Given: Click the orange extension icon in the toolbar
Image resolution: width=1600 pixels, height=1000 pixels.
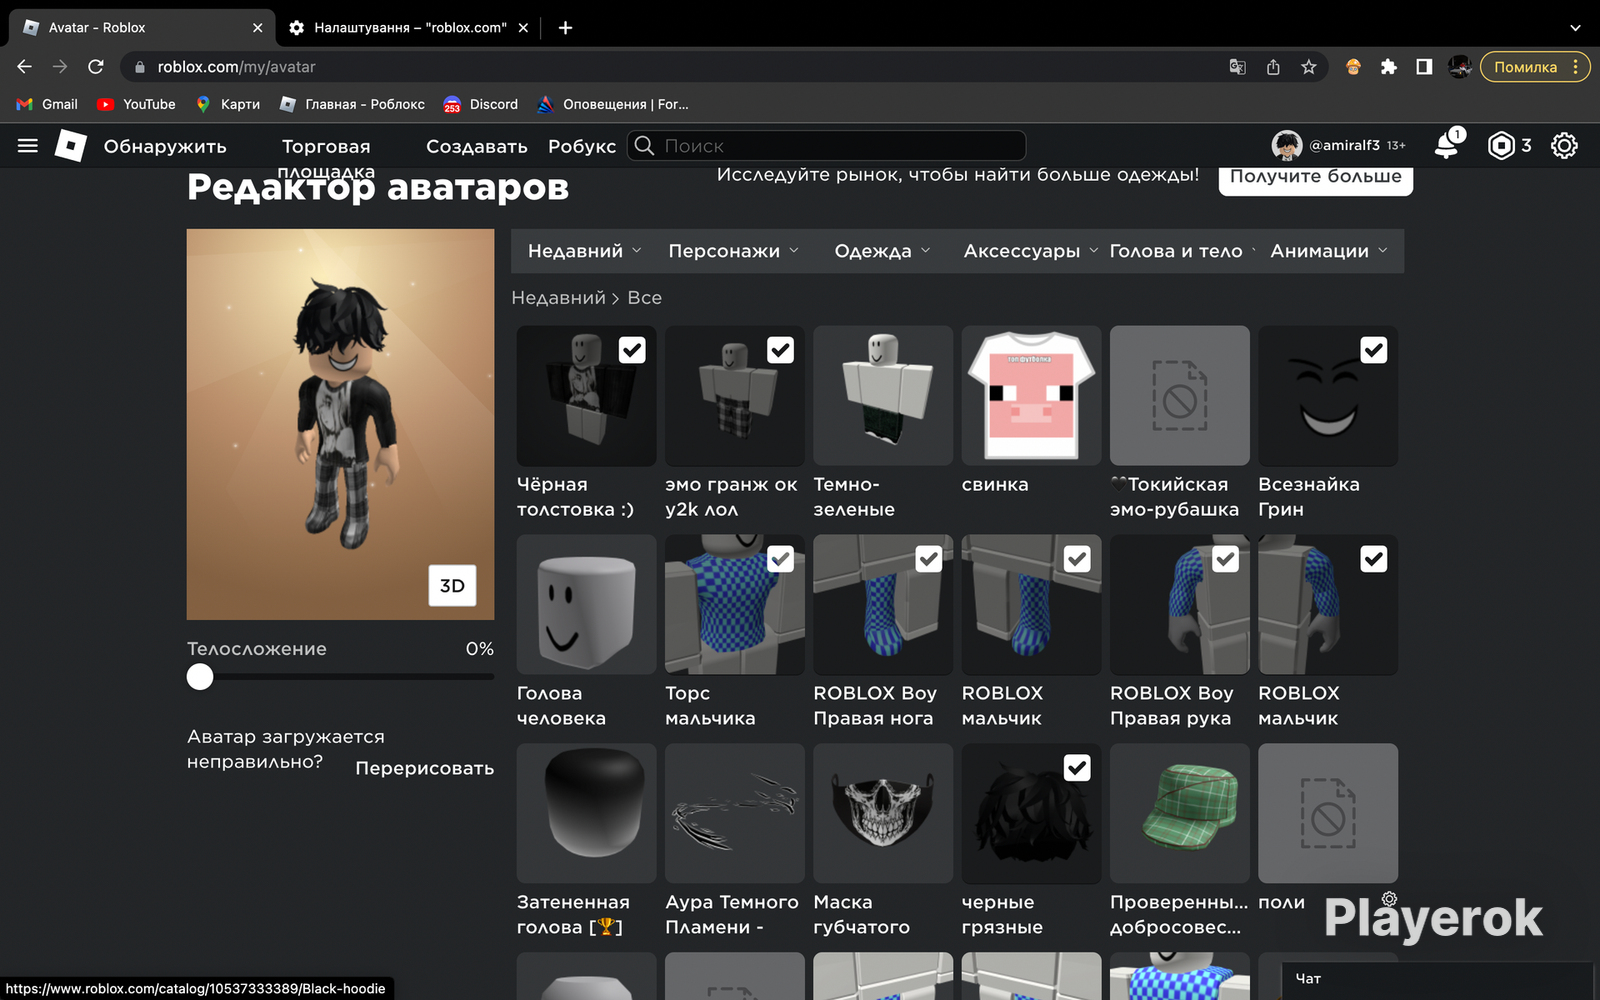Looking at the screenshot, I should point(1353,67).
